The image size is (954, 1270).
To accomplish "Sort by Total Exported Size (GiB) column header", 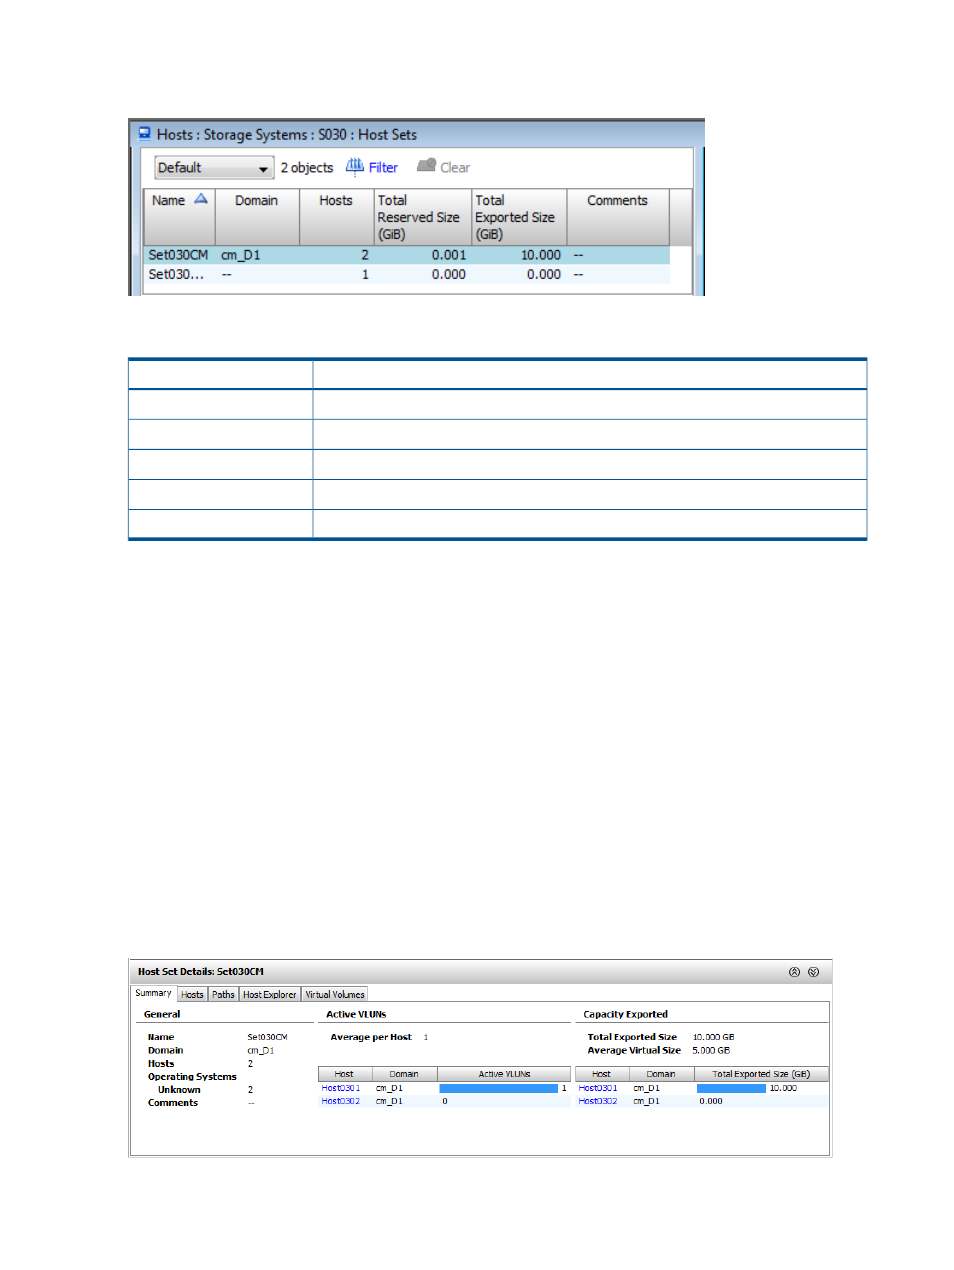I will [x=518, y=216].
